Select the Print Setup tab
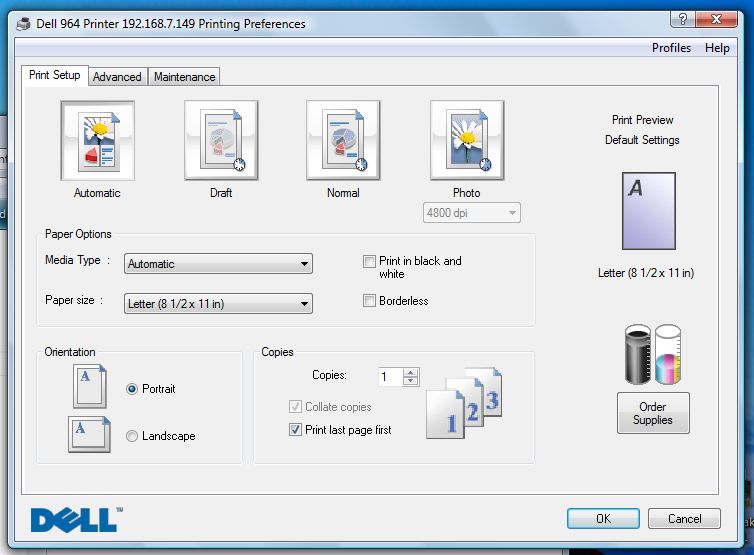The image size is (754, 555). tap(55, 75)
